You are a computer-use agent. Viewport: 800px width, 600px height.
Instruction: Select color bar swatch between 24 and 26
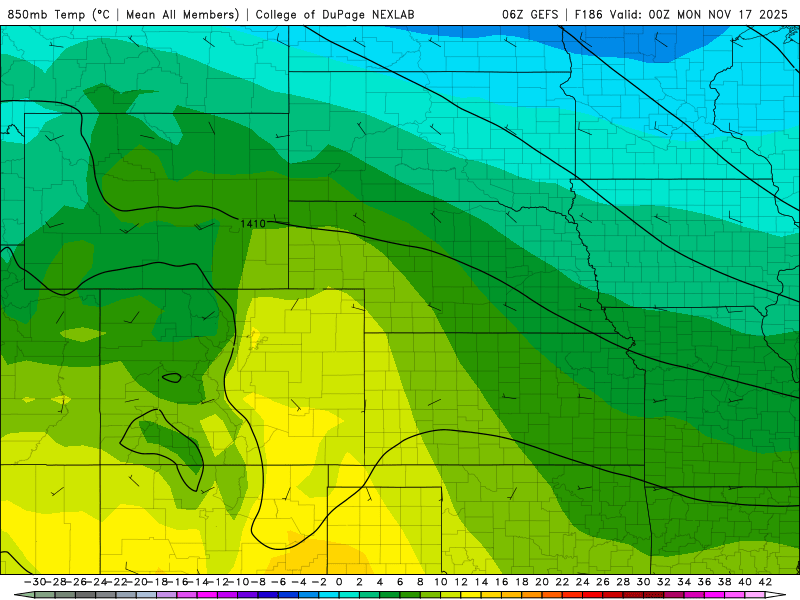click(592, 595)
